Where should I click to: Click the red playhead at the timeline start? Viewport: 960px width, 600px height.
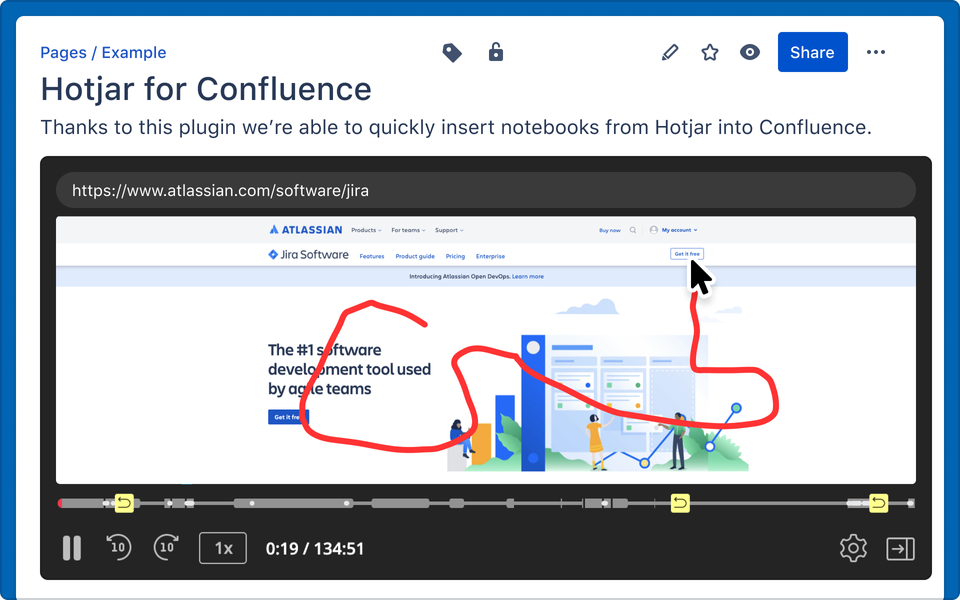pos(60,503)
